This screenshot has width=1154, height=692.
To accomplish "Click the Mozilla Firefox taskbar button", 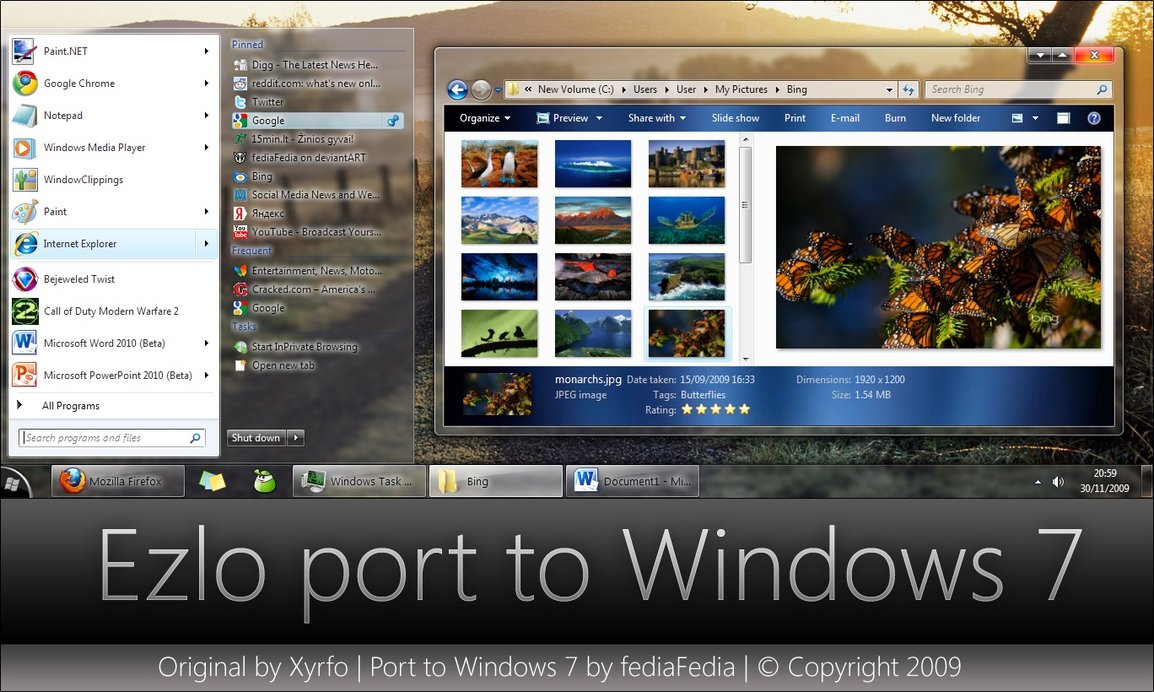I will [118, 481].
